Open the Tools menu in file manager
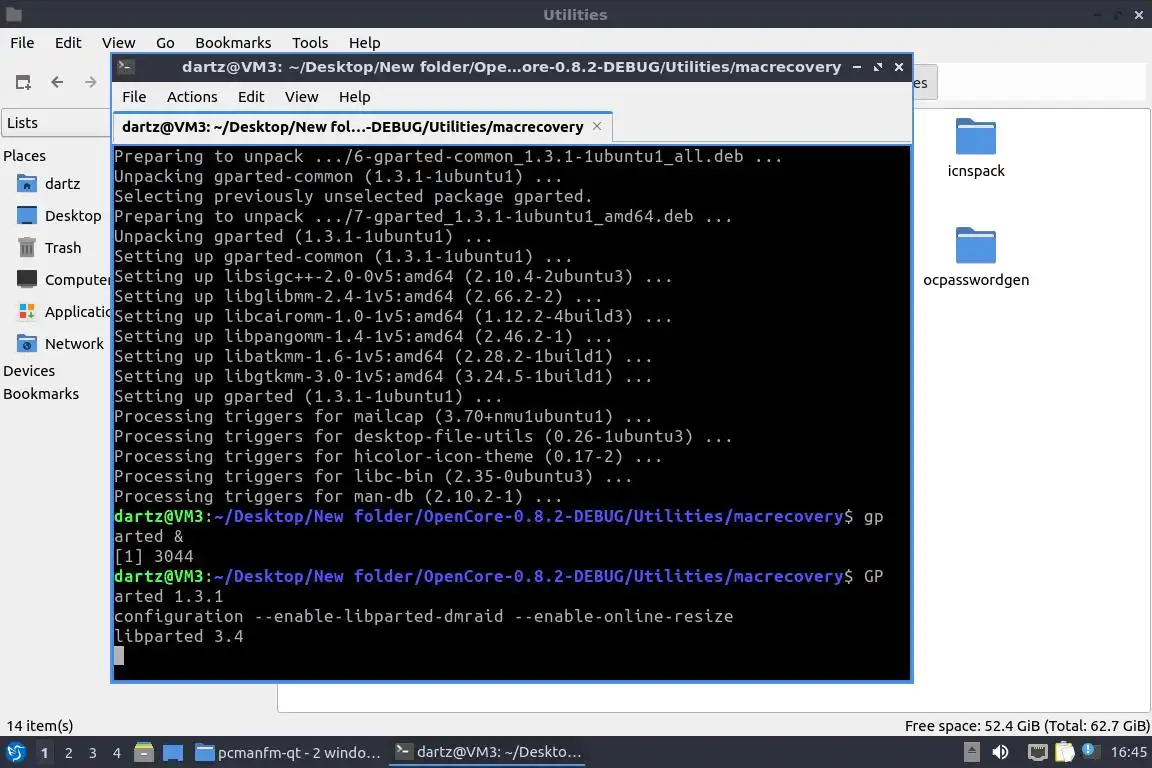 coord(310,43)
